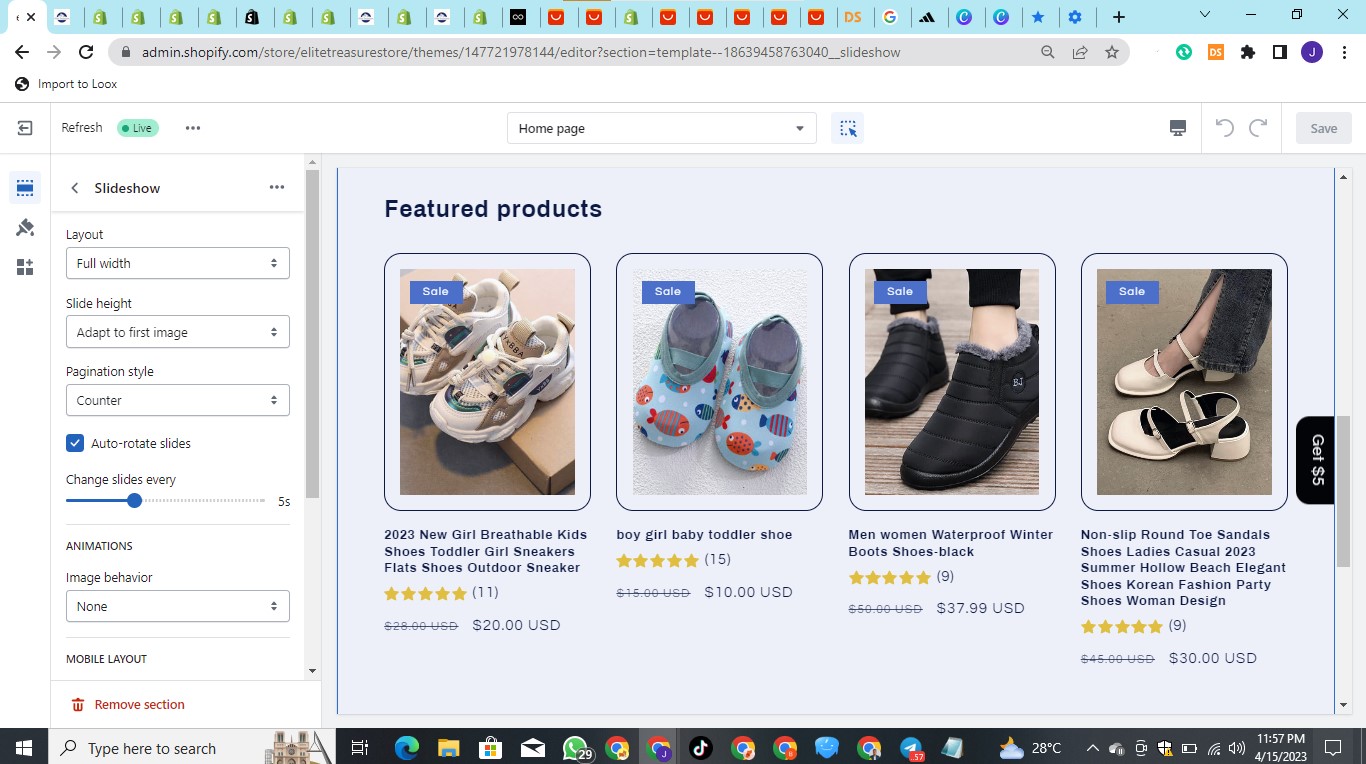Image resolution: width=1366 pixels, height=764 pixels.
Task: Open the Home page template selector
Action: (662, 128)
